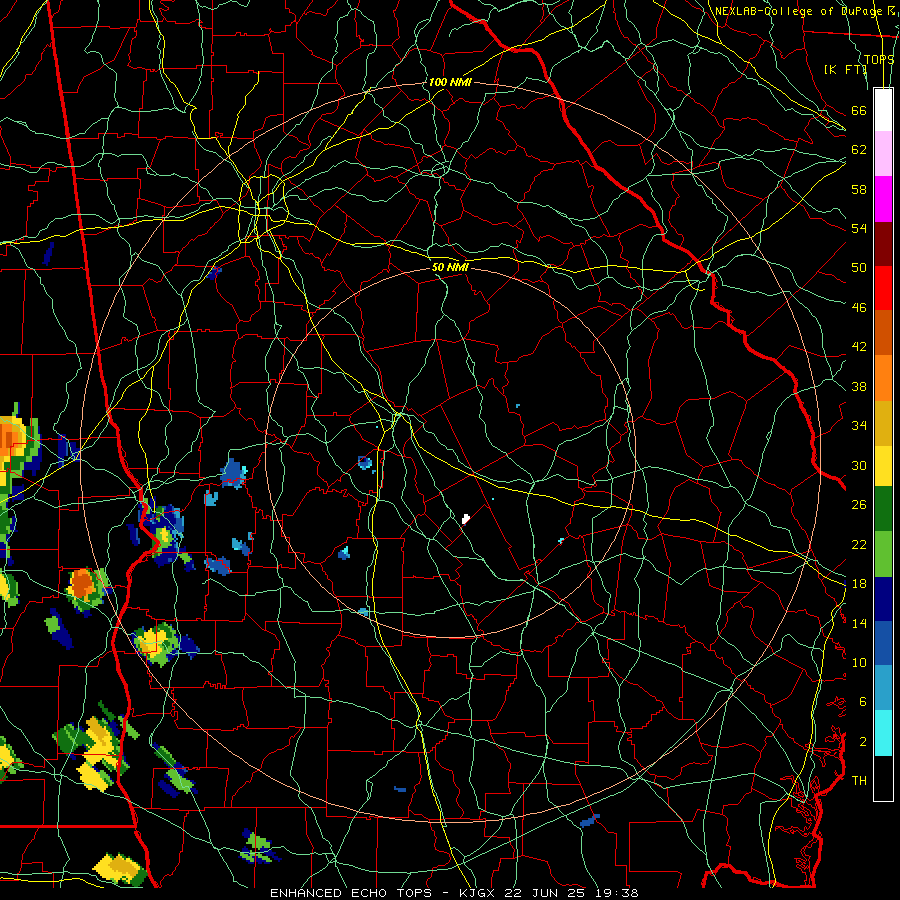The width and height of the screenshot is (900, 900).
Task: Click the legend value 66
Action: pos(859,111)
